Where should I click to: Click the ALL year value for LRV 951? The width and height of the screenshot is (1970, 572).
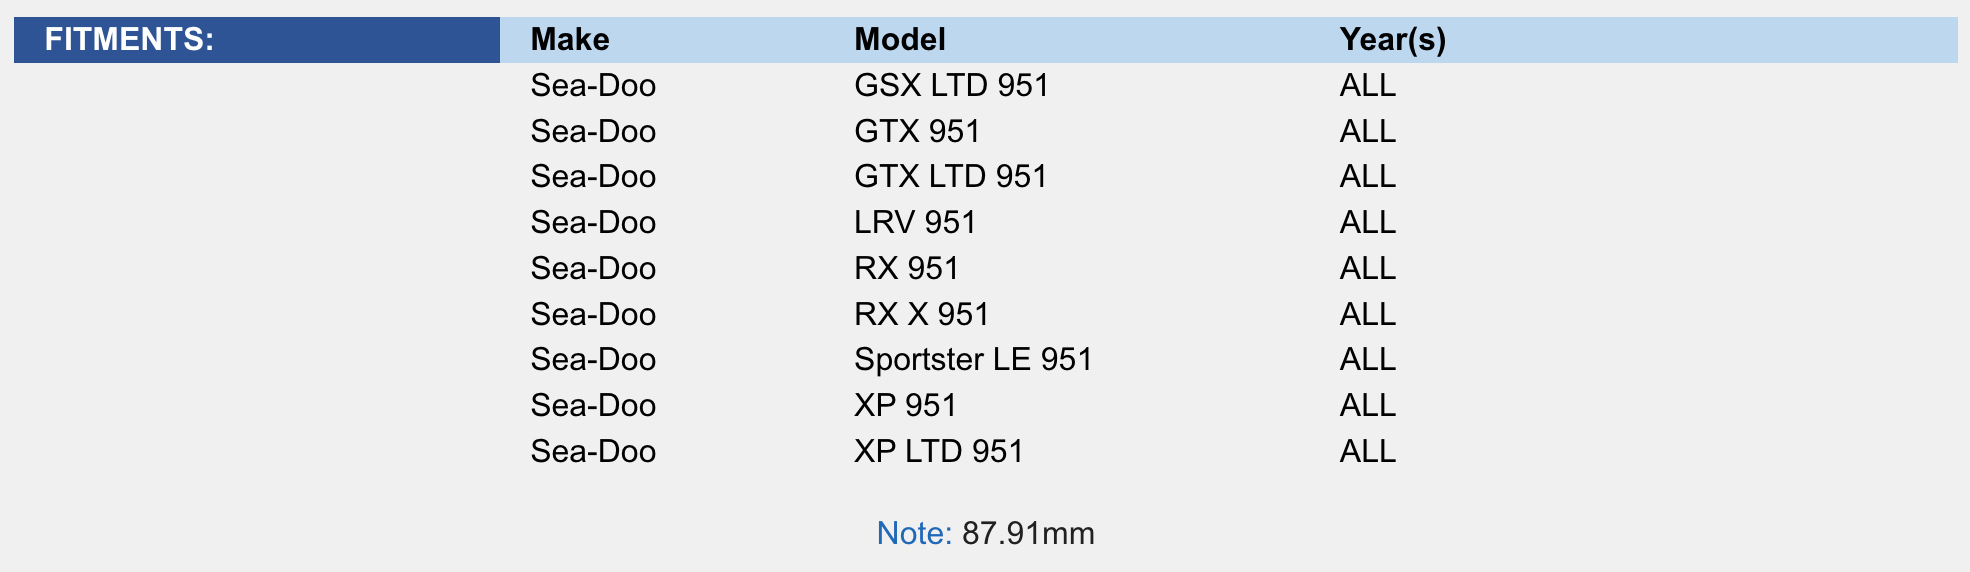(x=1367, y=223)
